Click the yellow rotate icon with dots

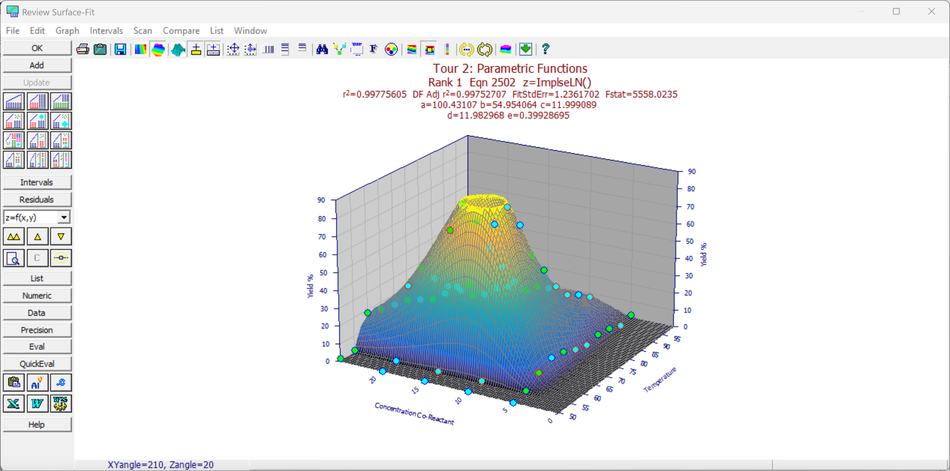click(x=467, y=50)
